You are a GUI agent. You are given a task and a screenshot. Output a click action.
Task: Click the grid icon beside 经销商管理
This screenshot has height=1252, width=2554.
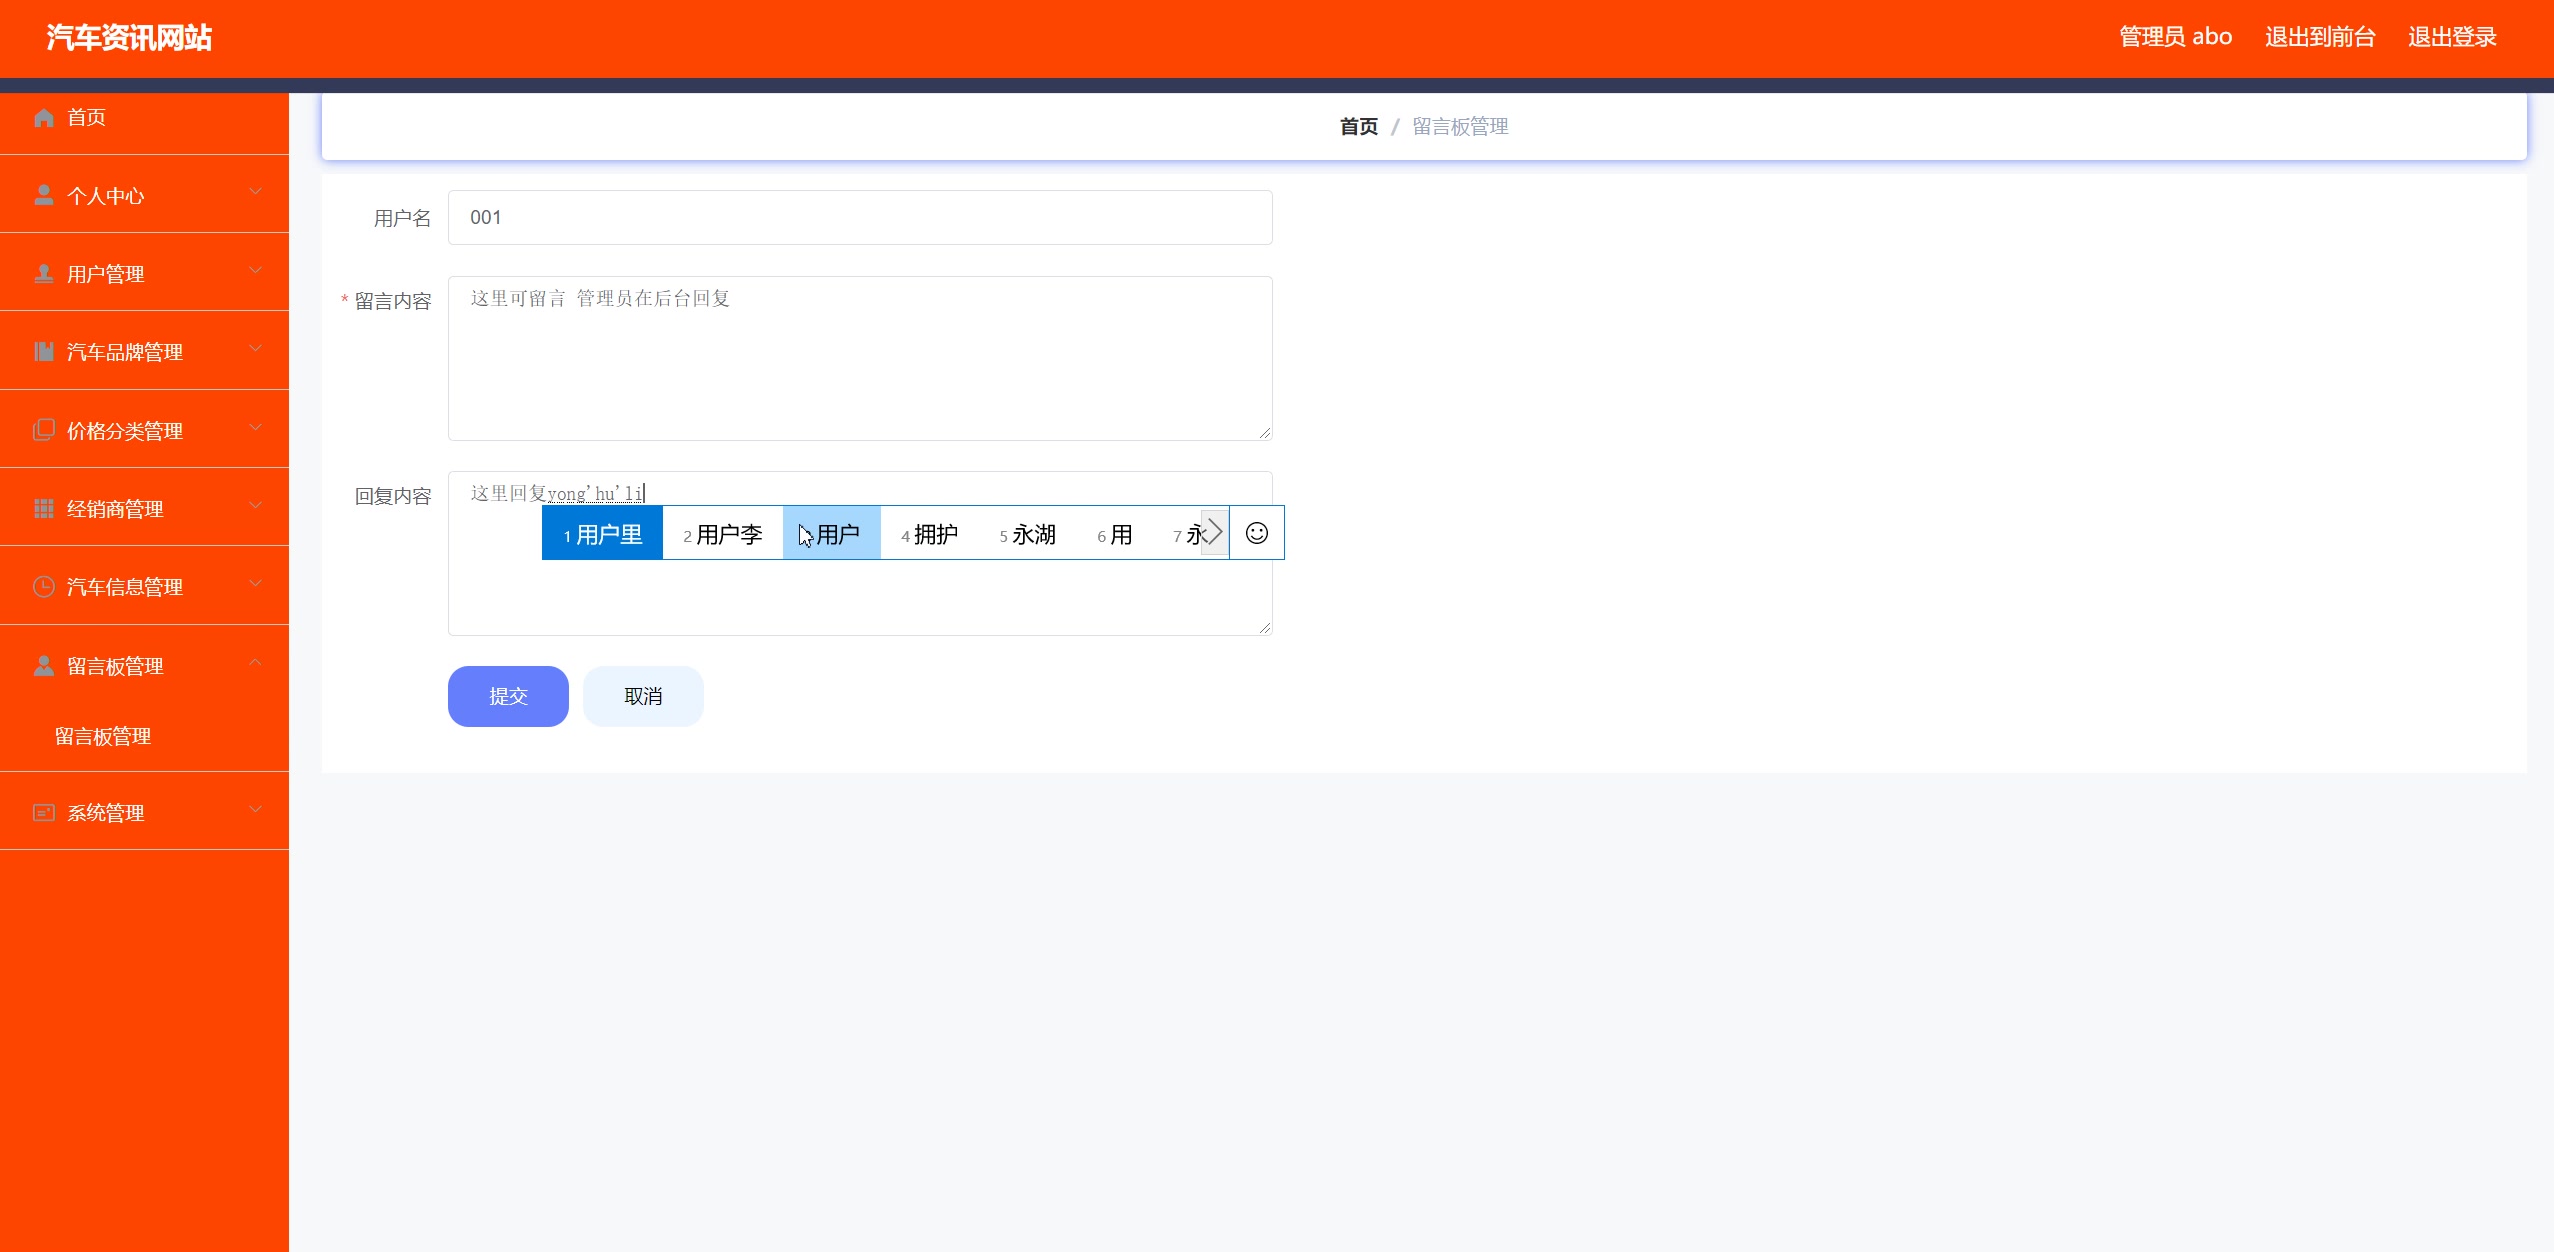[x=44, y=508]
